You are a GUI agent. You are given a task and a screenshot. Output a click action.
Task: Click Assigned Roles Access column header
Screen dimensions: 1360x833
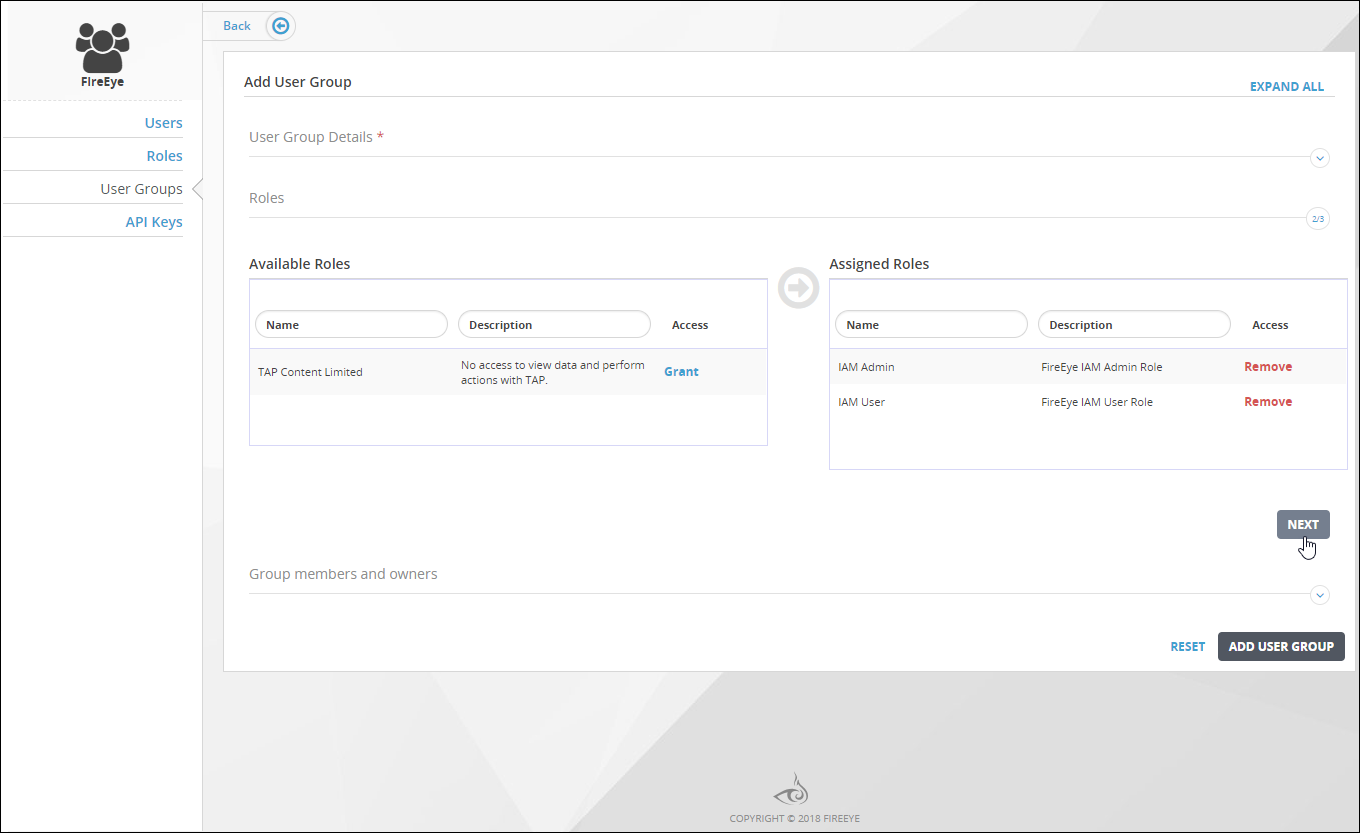point(1270,325)
